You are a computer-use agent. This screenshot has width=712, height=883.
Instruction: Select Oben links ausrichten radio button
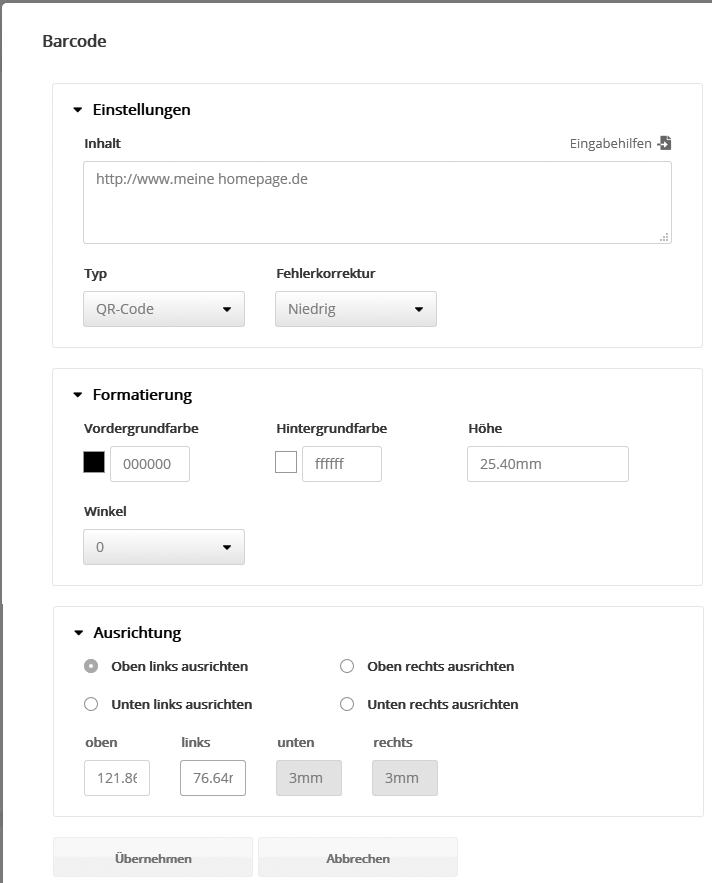pyautogui.click(x=91, y=666)
